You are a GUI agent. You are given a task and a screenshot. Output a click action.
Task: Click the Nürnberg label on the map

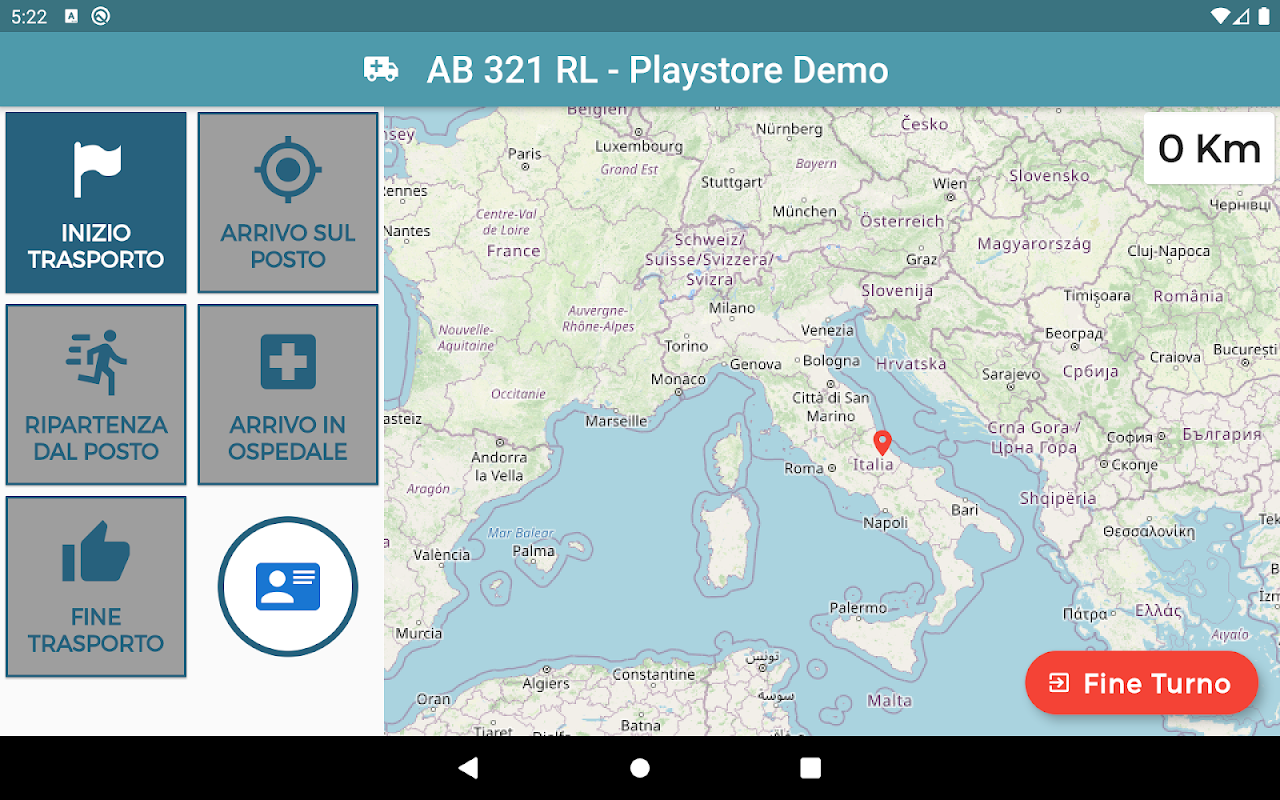[789, 129]
